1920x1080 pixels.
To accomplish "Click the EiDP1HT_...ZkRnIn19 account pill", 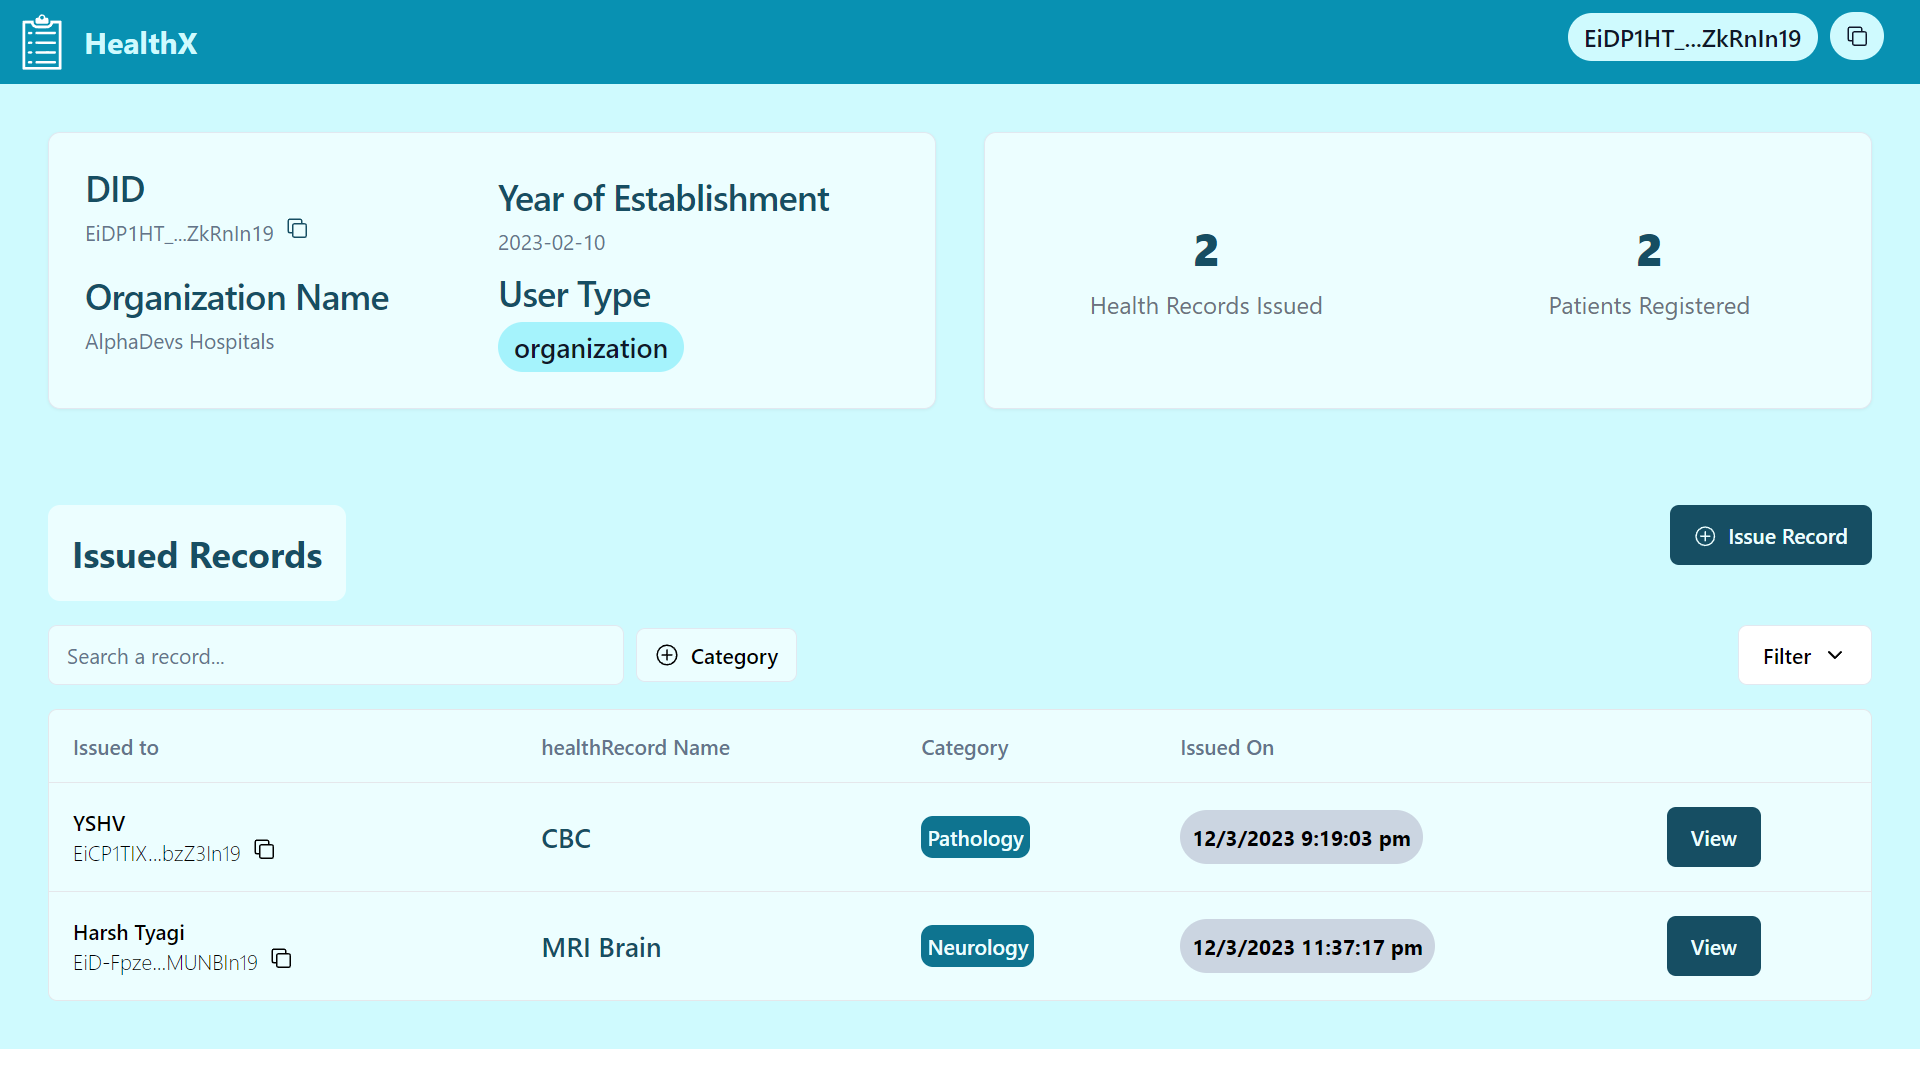I will [x=1692, y=38].
